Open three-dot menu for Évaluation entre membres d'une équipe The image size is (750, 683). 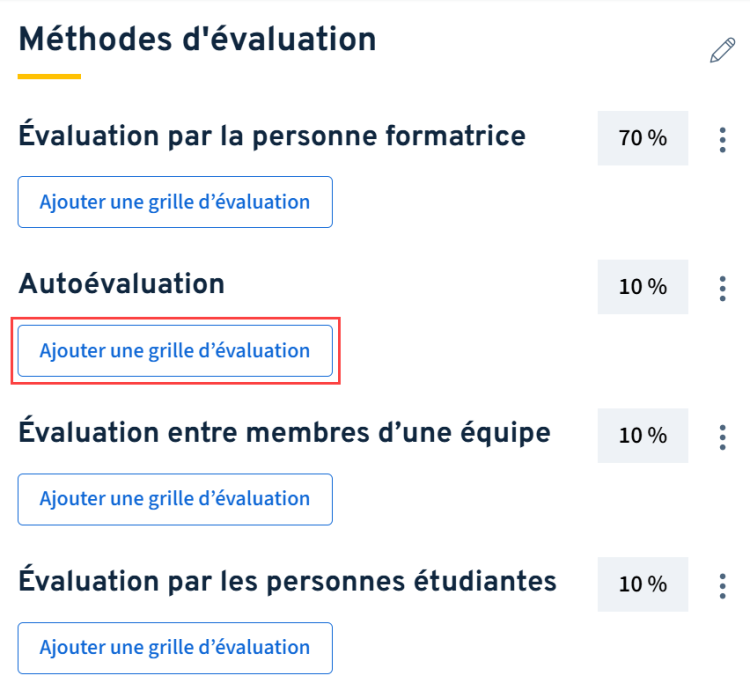tap(722, 437)
